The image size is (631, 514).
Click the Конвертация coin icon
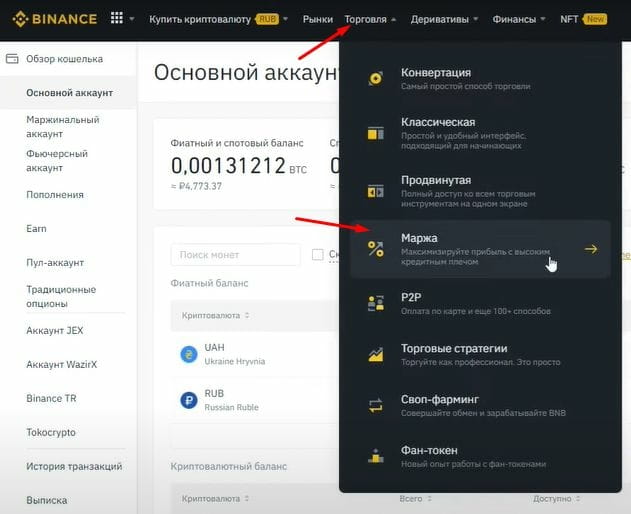375,78
